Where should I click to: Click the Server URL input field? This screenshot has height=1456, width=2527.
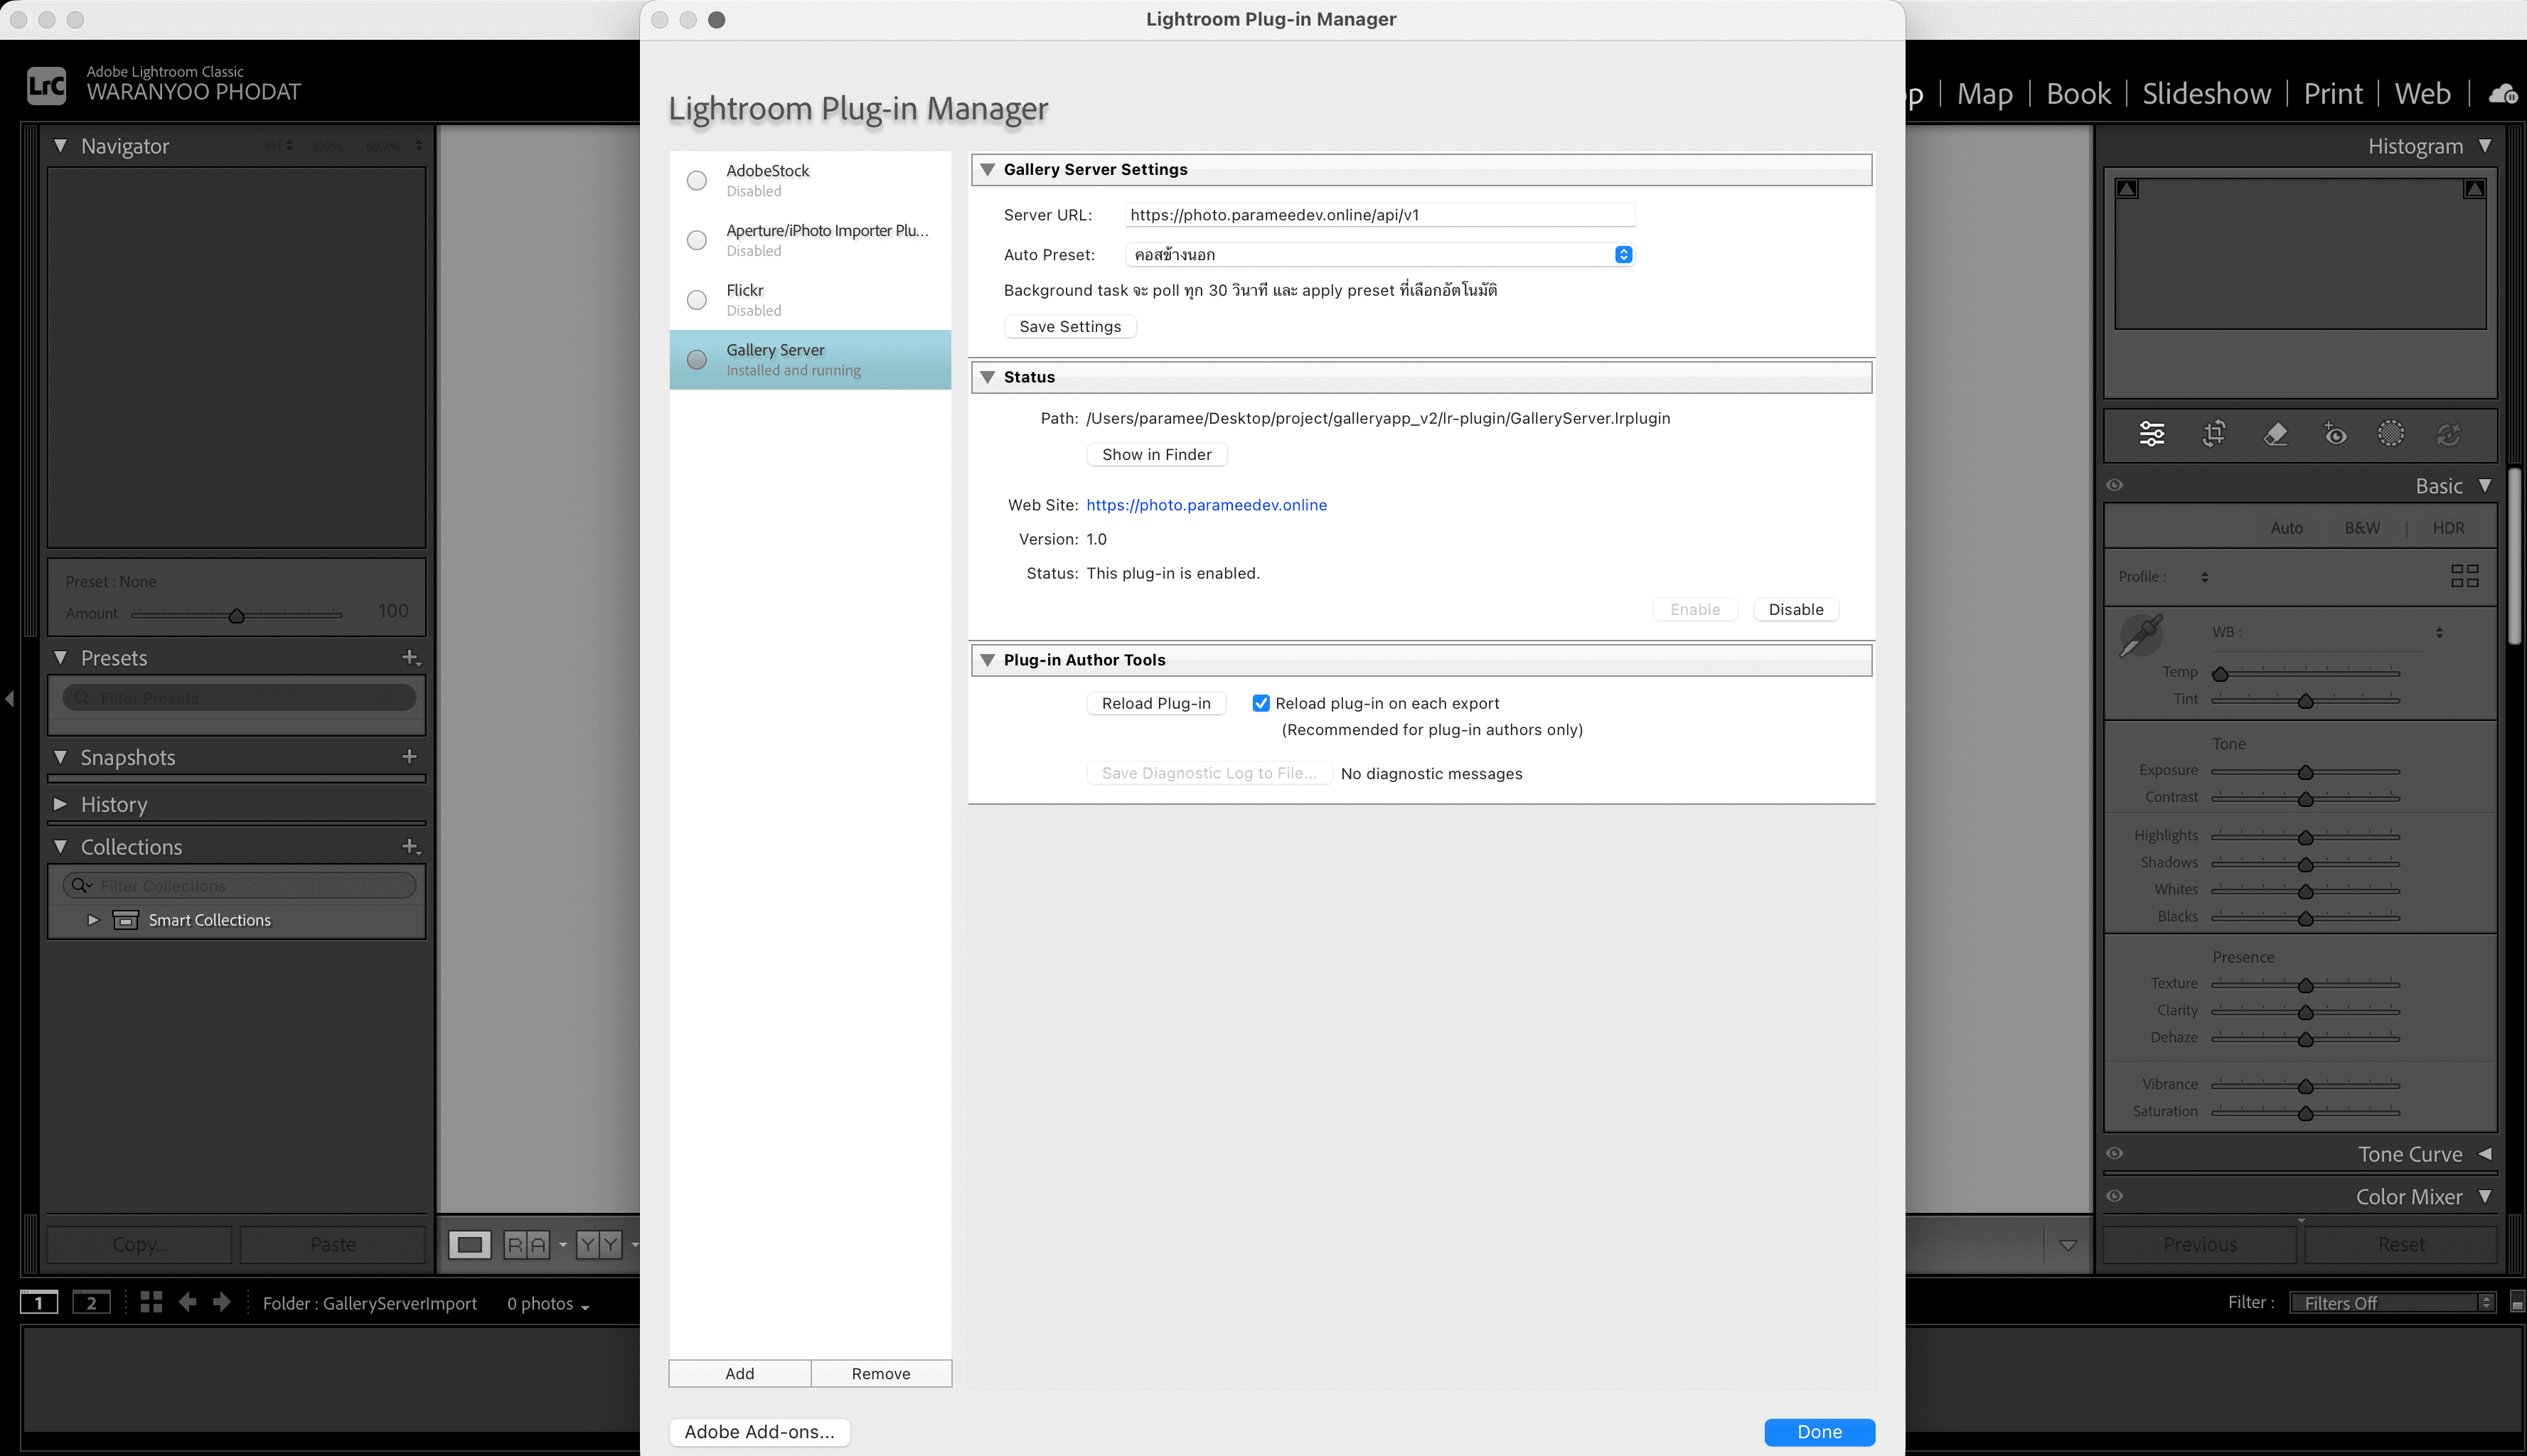tap(1380, 214)
